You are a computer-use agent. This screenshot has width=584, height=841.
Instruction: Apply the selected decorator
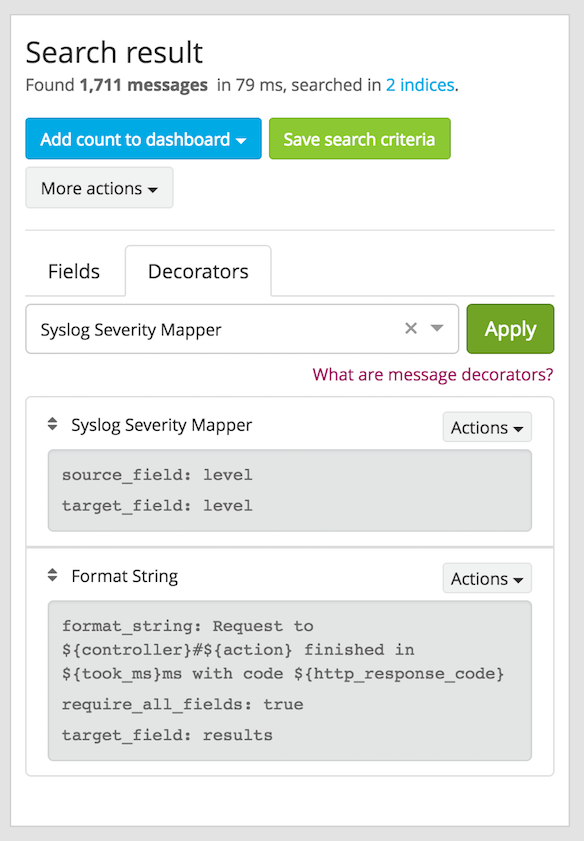(510, 329)
